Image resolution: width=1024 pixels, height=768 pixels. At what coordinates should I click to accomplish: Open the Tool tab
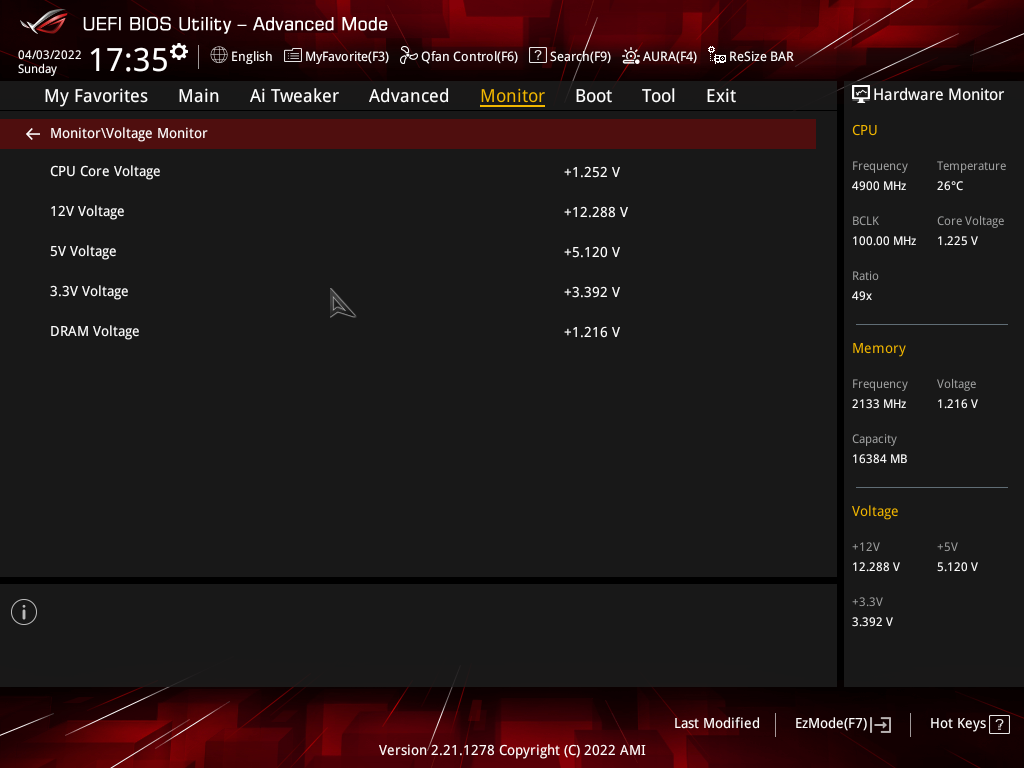[x=658, y=96]
